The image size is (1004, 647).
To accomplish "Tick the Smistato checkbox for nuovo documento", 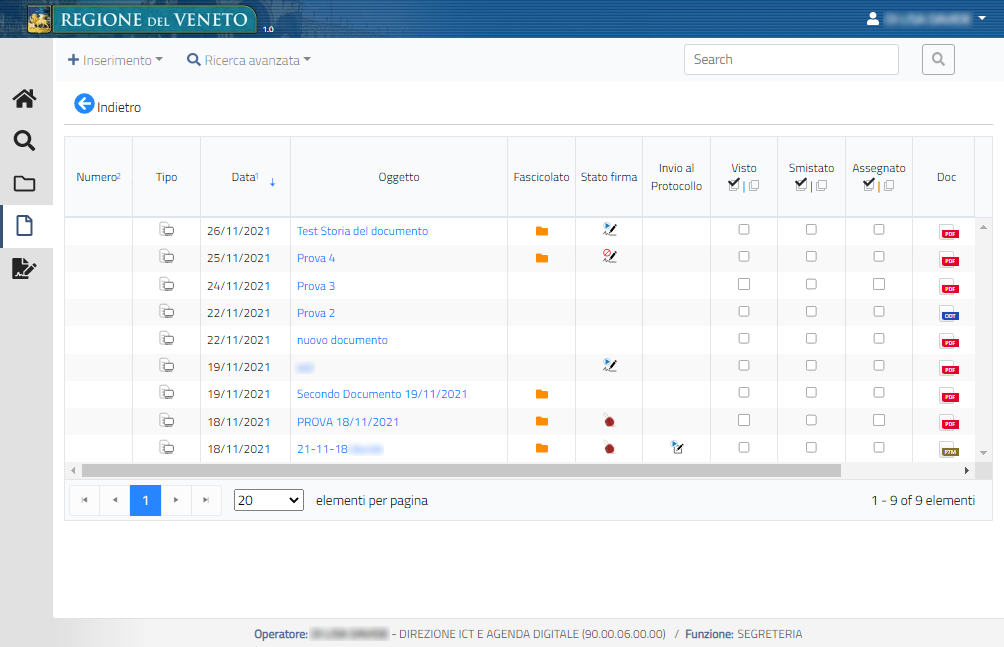I will pyautogui.click(x=811, y=338).
